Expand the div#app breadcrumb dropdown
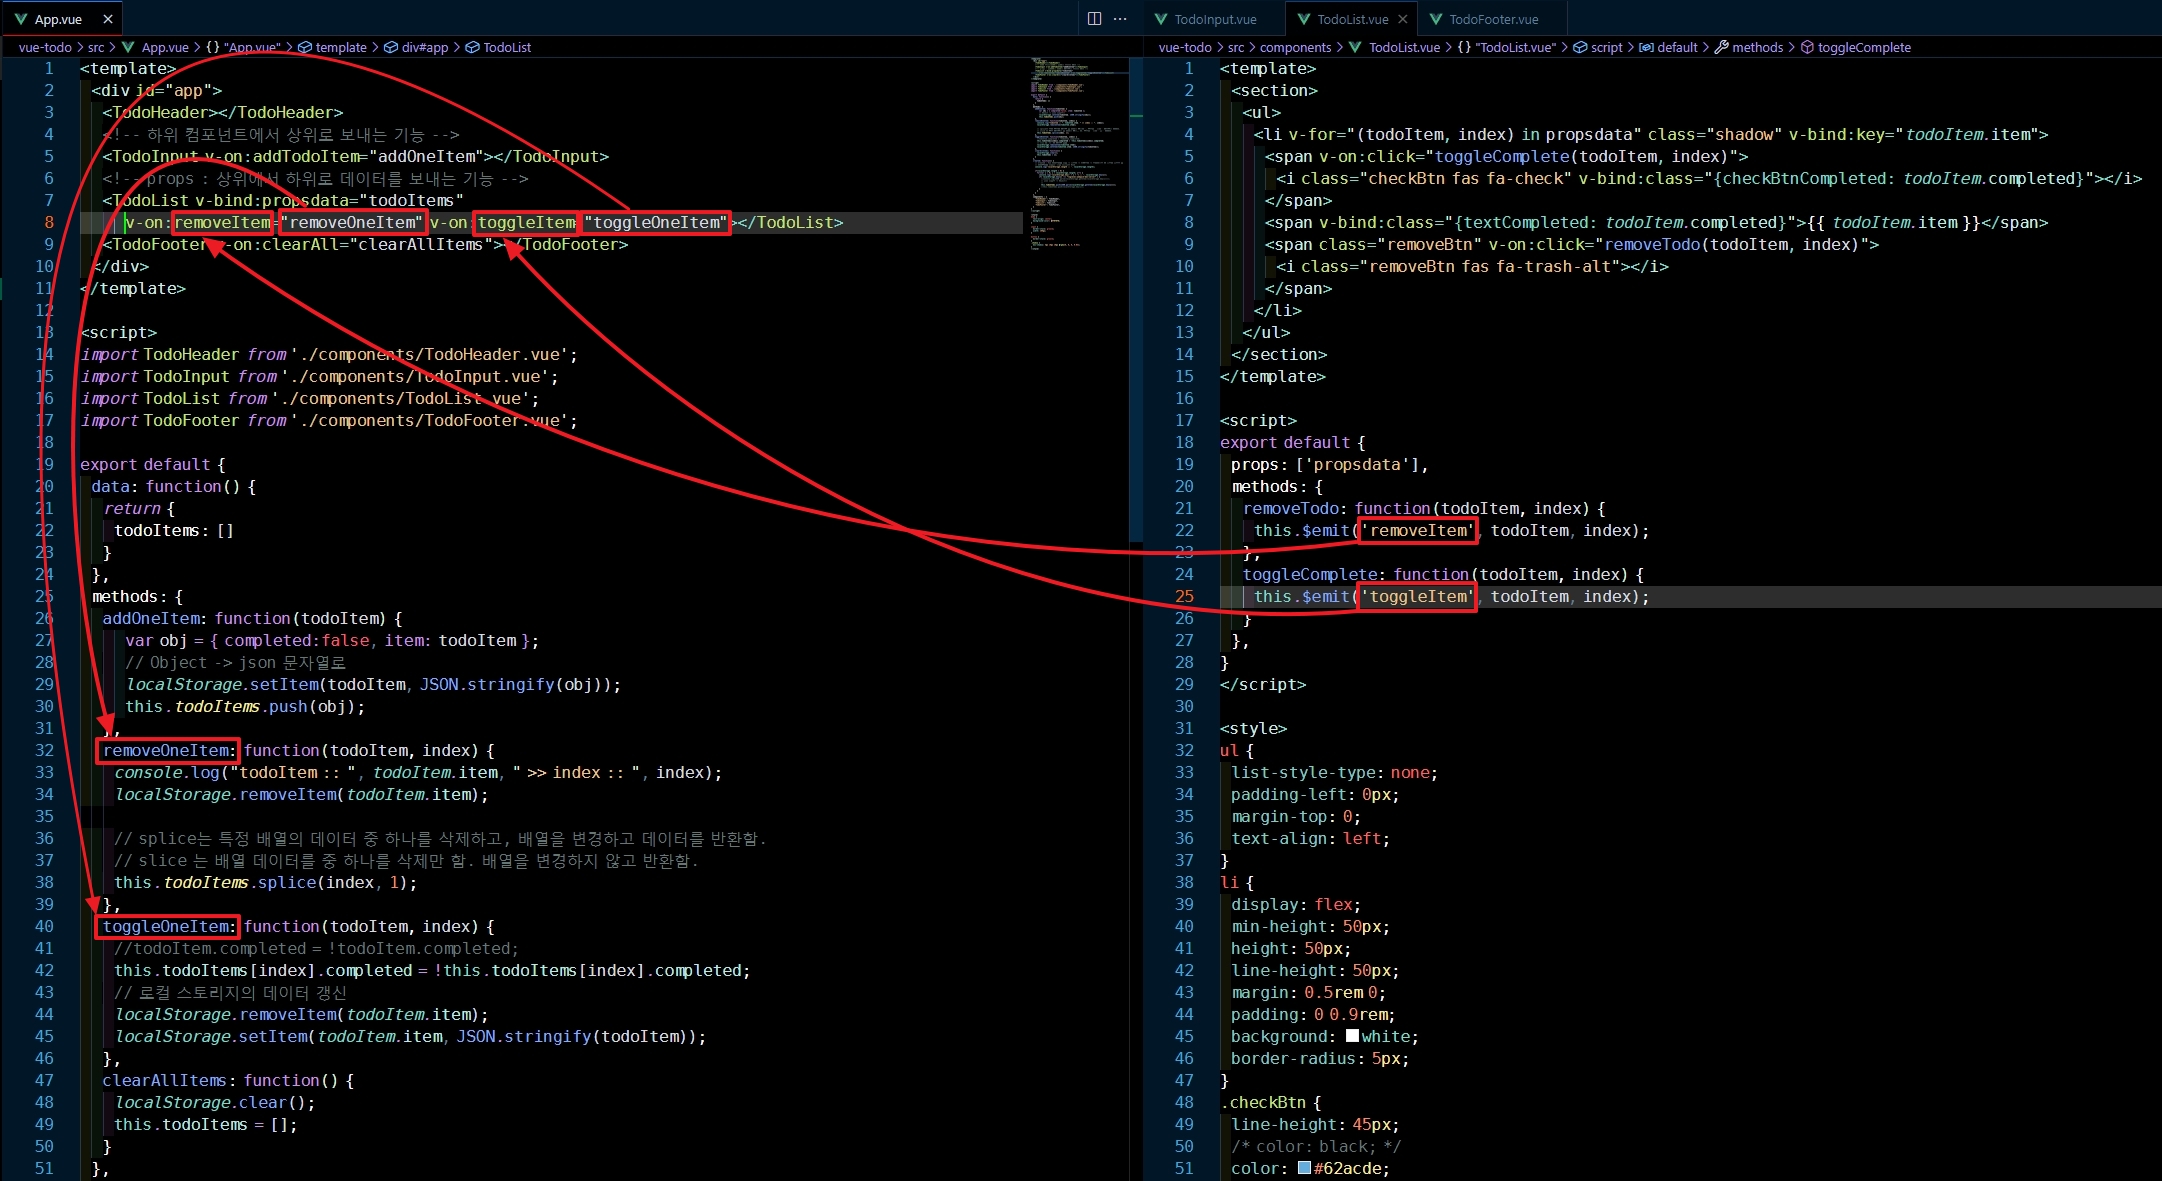Screen dimensions: 2162x1181 pos(424,47)
